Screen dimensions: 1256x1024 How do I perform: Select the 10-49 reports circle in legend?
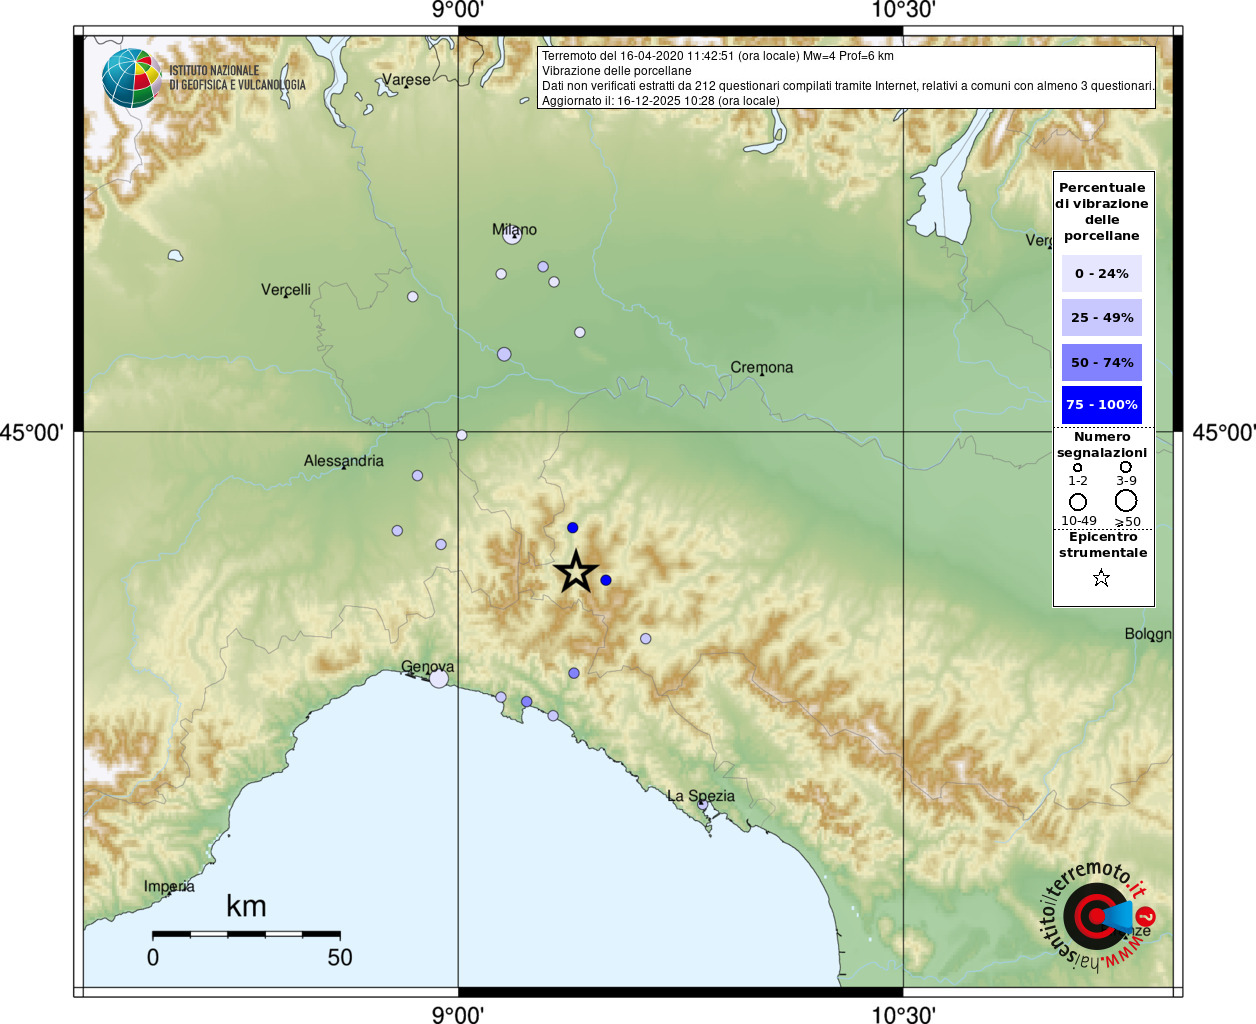click(x=1078, y=502)
